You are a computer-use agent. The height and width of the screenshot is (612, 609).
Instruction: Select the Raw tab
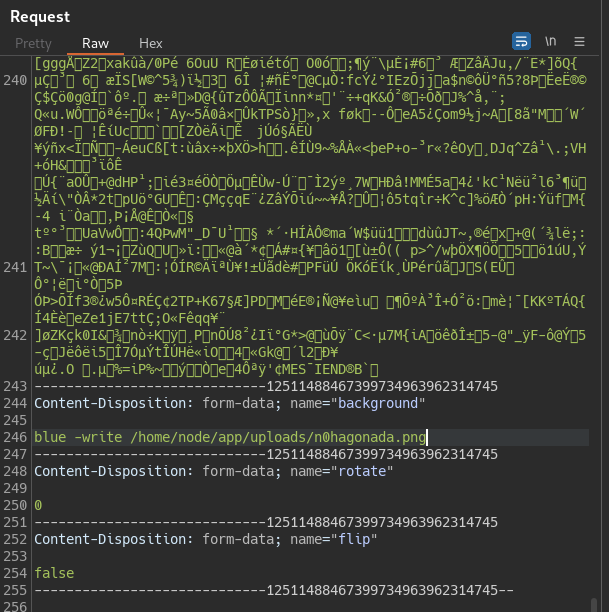coord(95,43)
